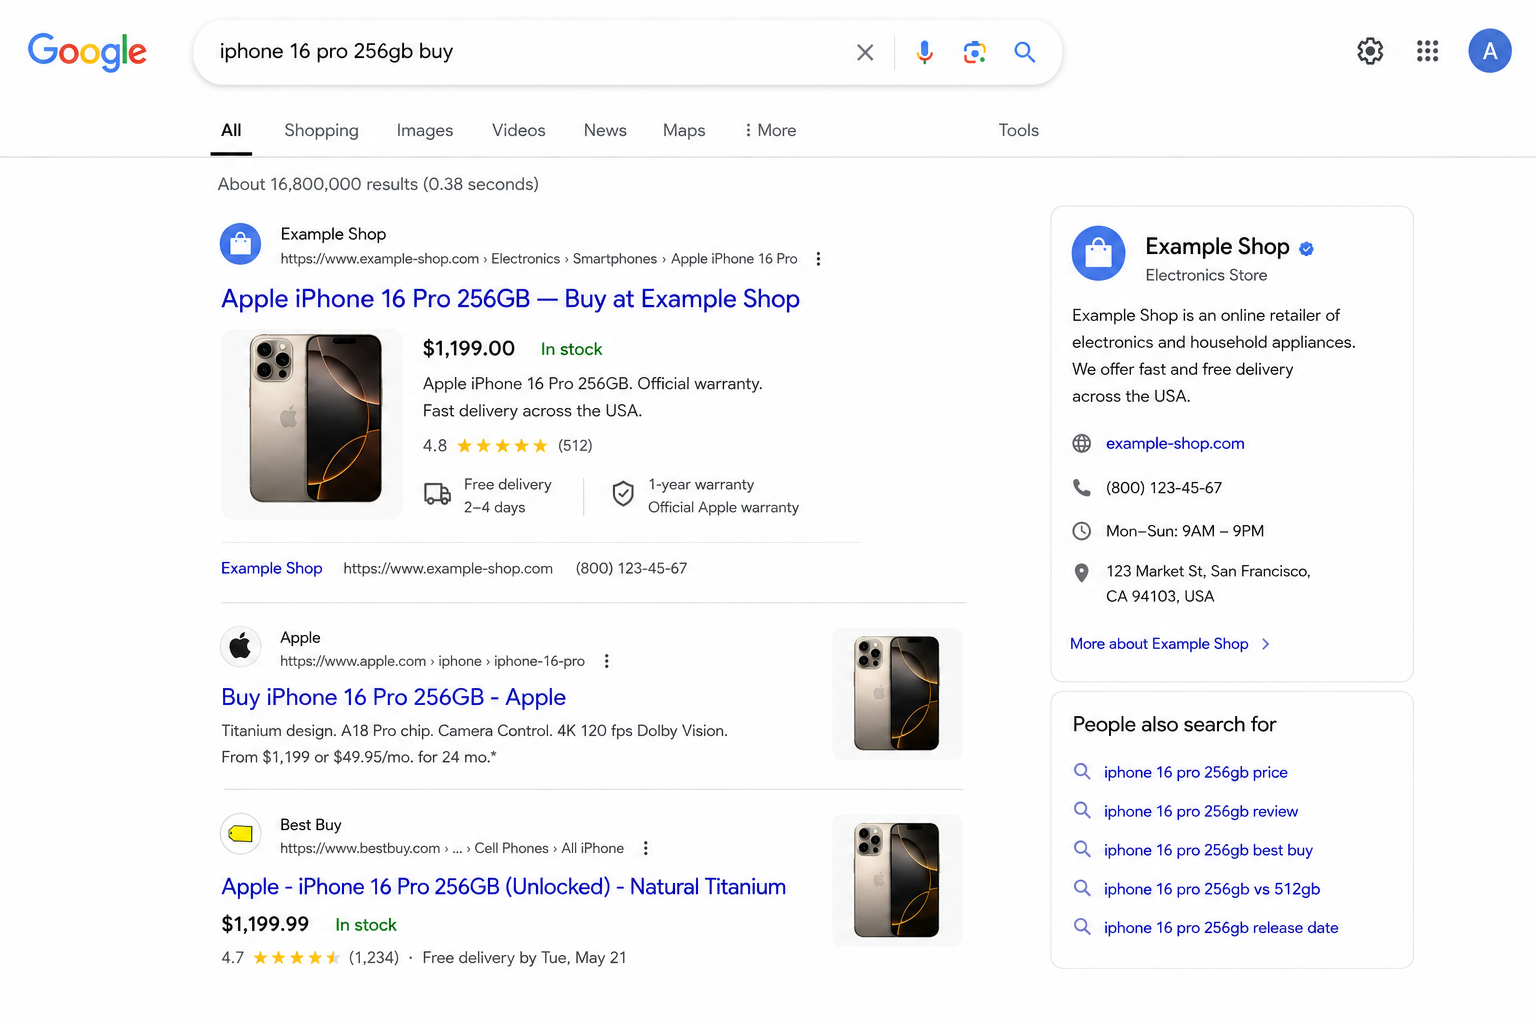
Task: Open the Tools filter options
Action: tap(1018, 130)
